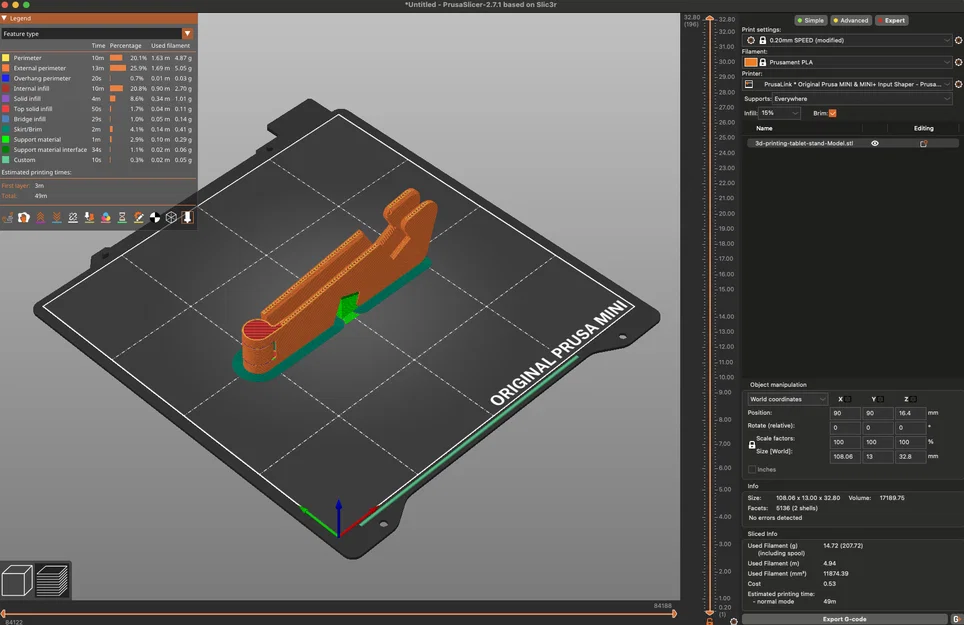Open the Infill 15% dropdown

[x=780, y=113]
